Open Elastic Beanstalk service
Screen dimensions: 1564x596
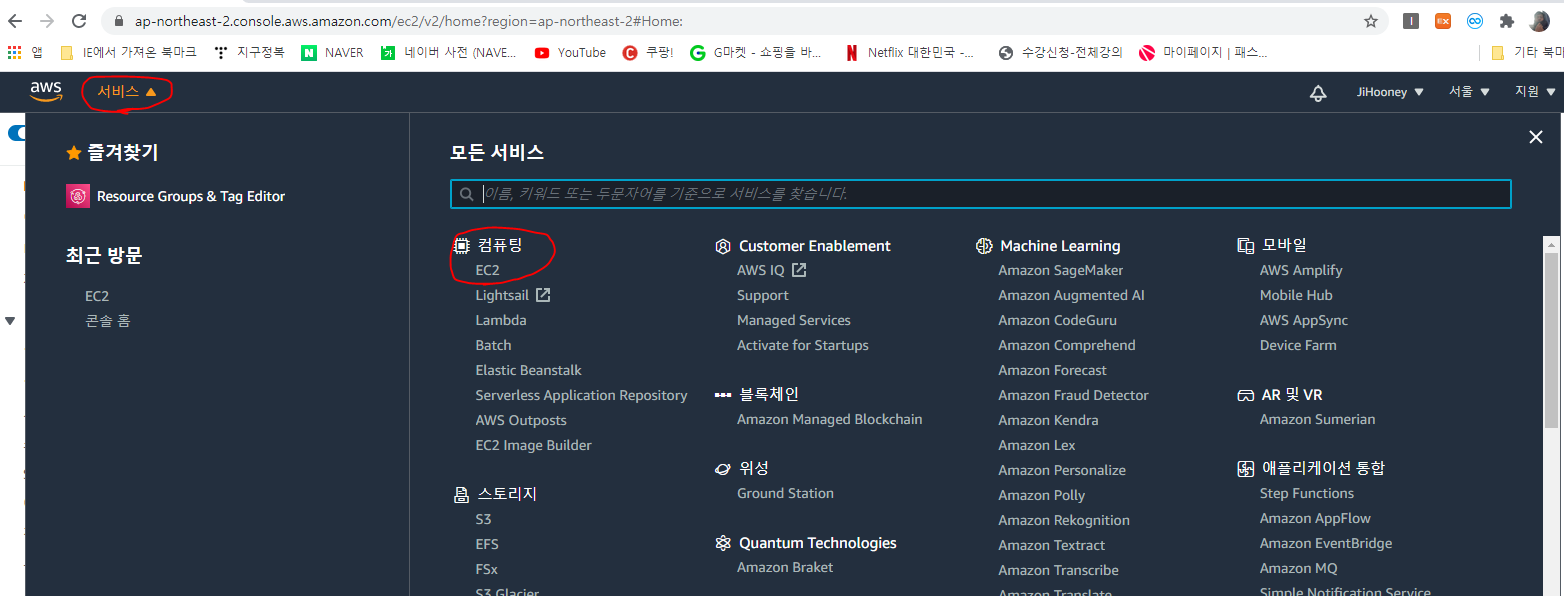pos(528,370)
